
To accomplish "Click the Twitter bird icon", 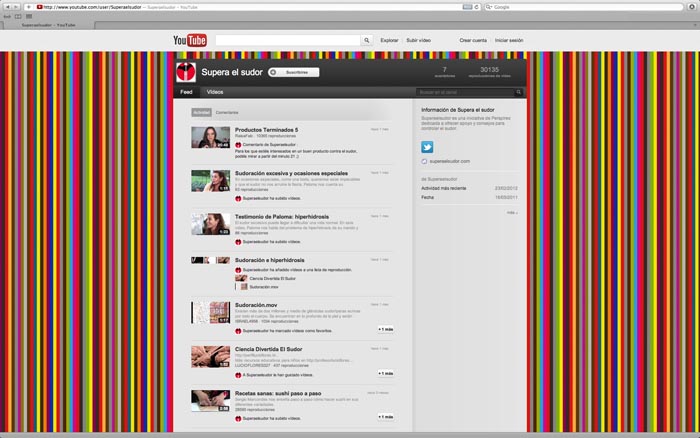I will (x=427, y=147).
